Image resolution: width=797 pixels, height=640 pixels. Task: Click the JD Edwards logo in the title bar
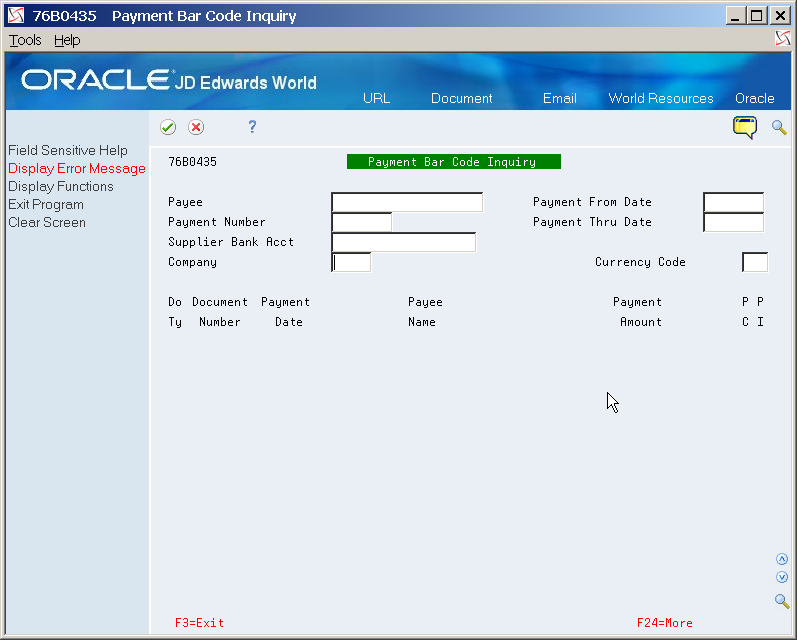point(16,15)
